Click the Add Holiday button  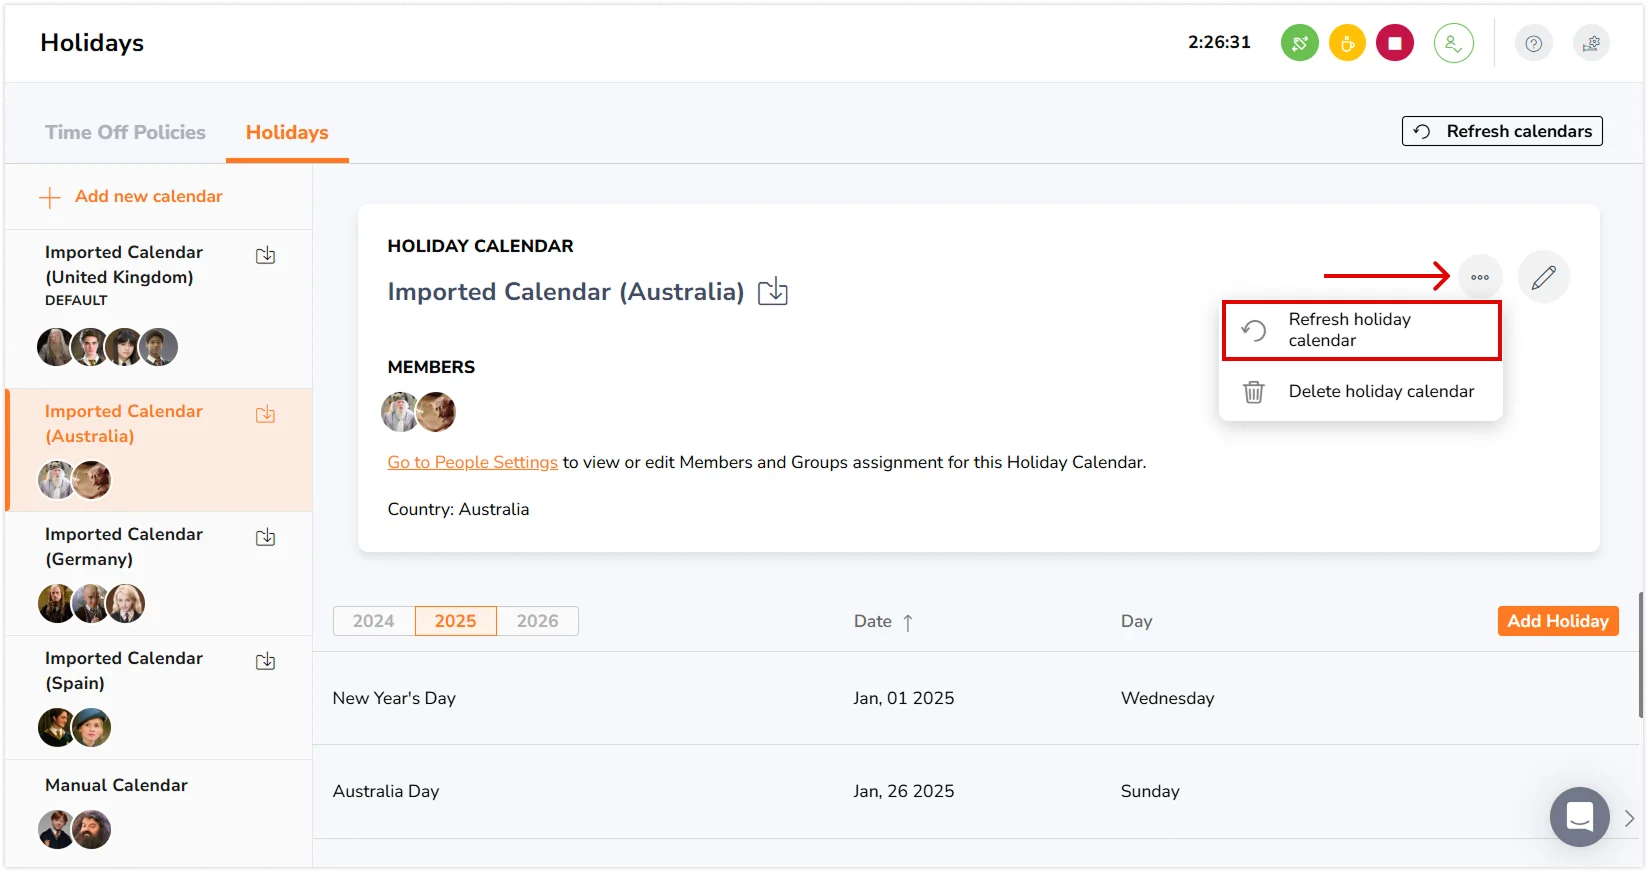[x=1558, y=621]
